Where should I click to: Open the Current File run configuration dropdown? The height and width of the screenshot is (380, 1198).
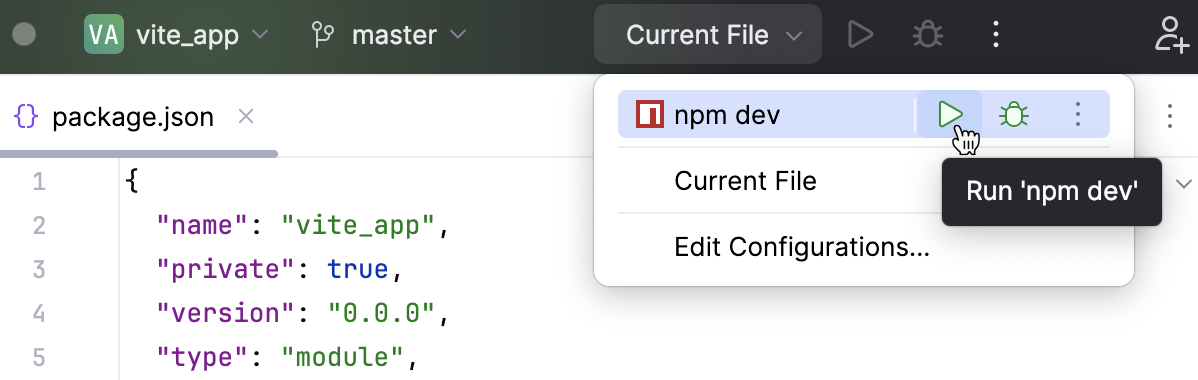click(708, 35)
